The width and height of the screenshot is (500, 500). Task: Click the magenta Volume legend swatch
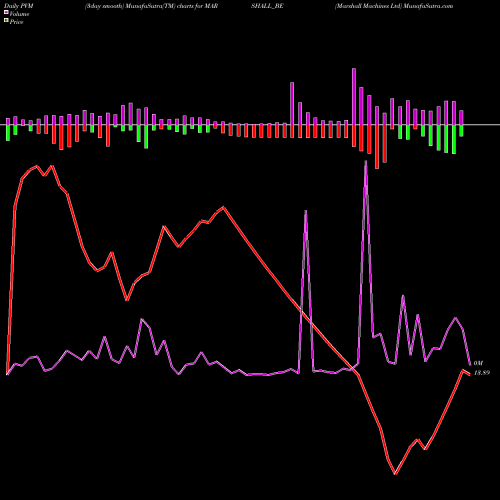[x=6, y=13]
